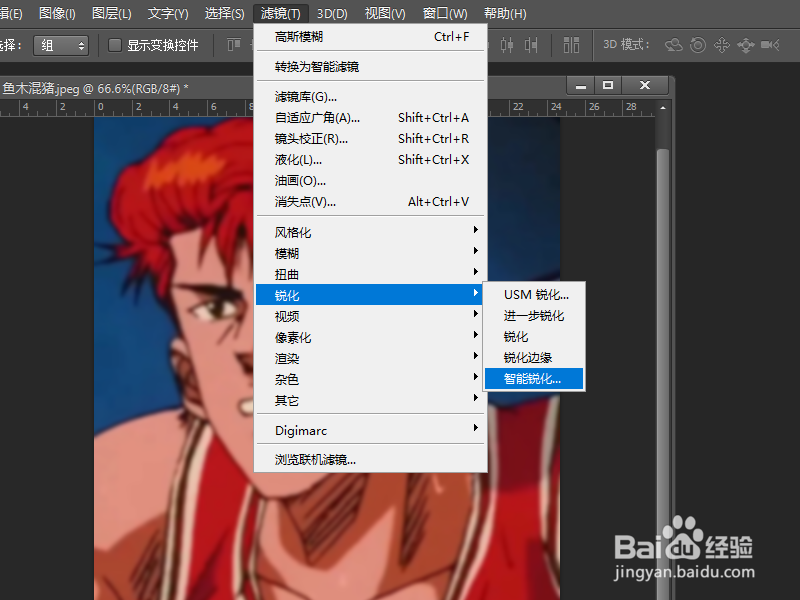Viewport: 800px width, 600px height.
Task: Open 消失点(V)... filter
Action: pos(371,202)
